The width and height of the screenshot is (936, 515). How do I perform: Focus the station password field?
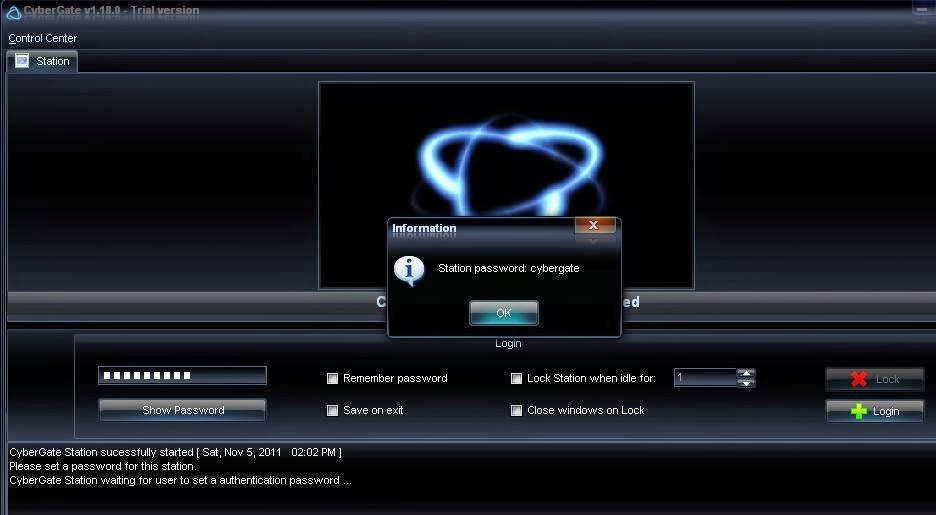(182, 375)
